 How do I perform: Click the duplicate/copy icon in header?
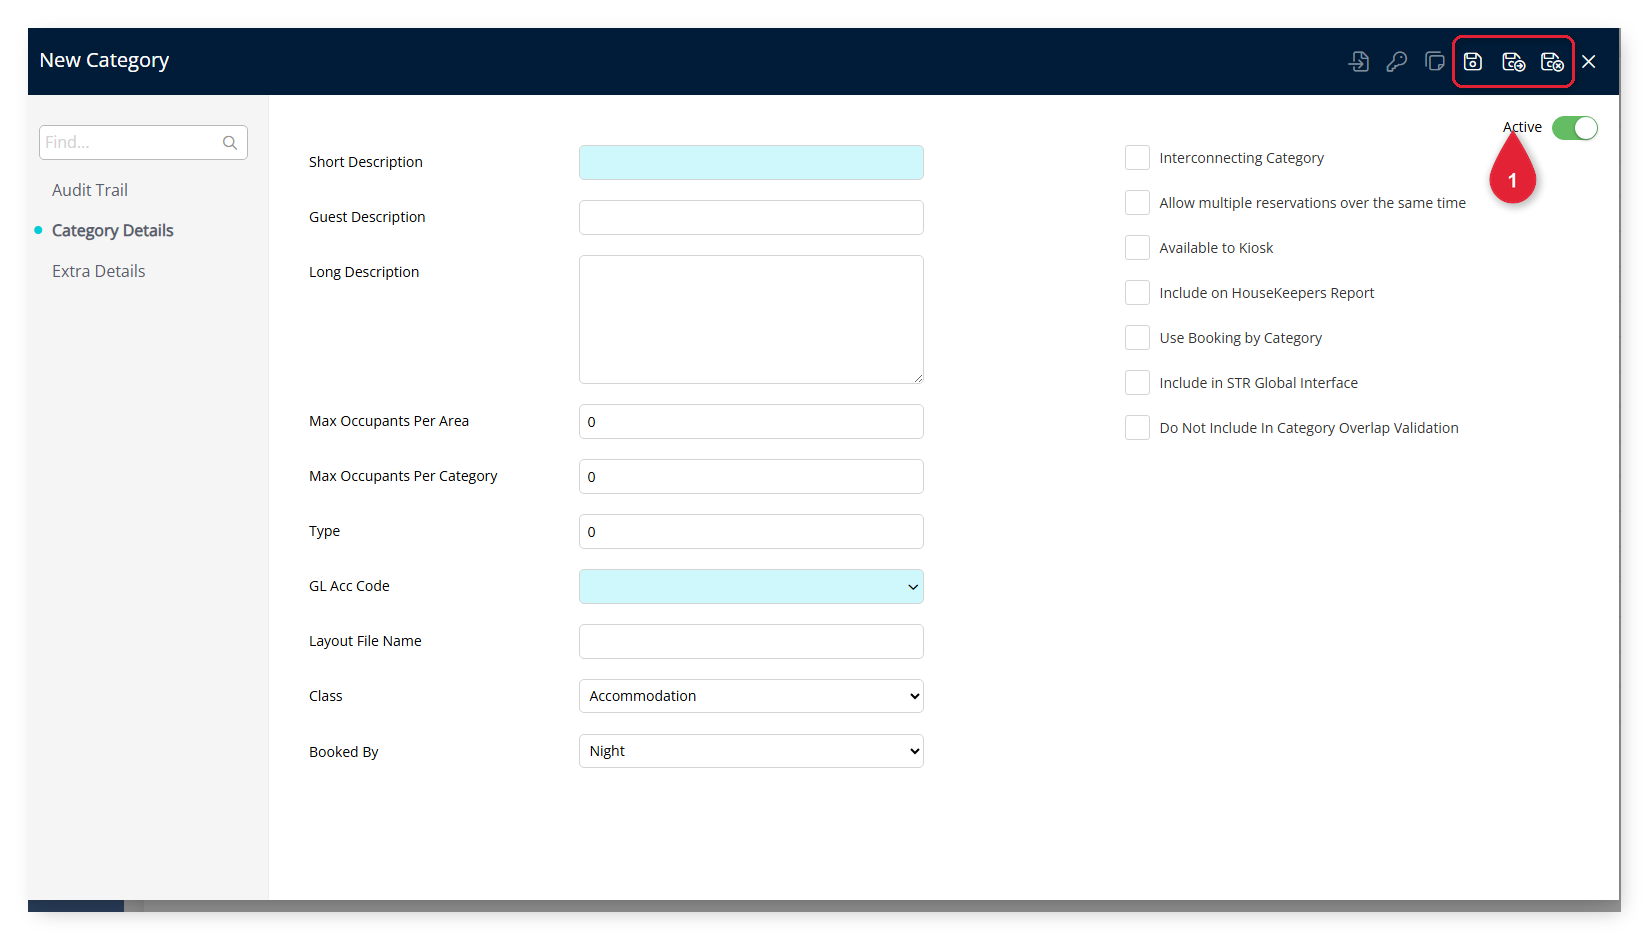coord(1435,62)
